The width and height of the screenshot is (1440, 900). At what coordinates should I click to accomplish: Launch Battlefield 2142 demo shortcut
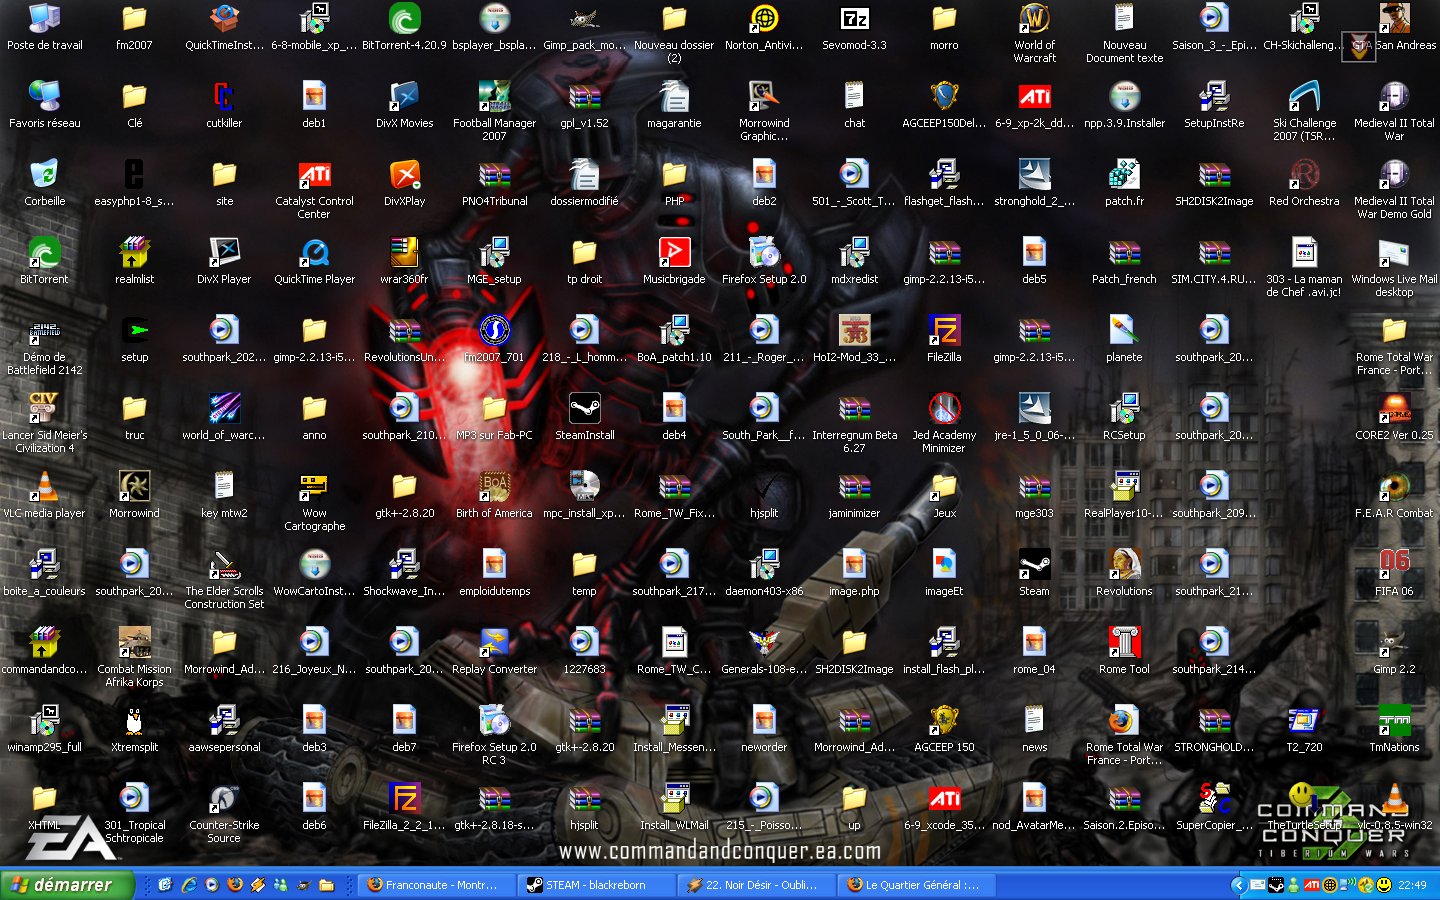(45, 345)
